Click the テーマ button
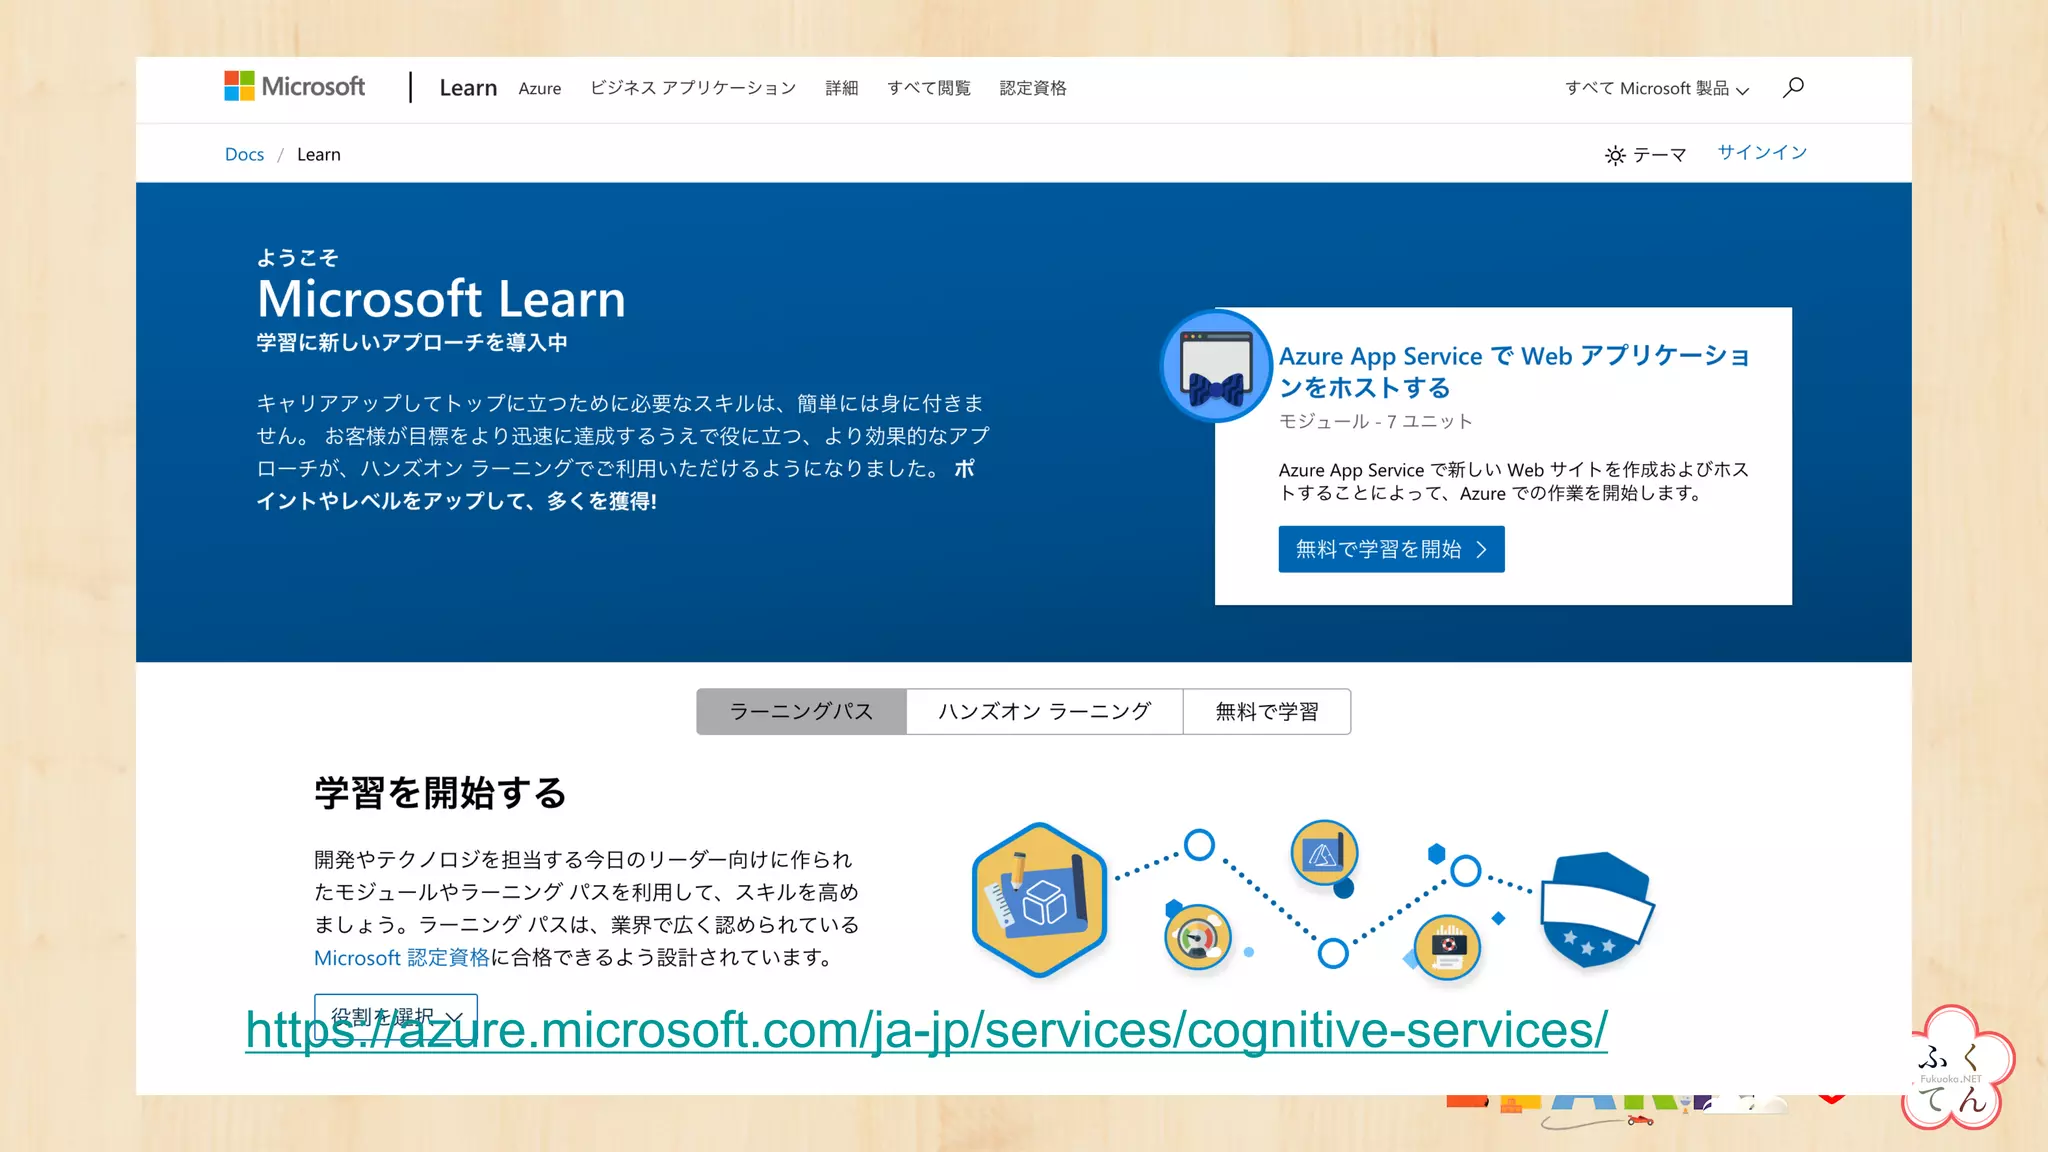The height and width of the screenshot is (1152, 2048). tap(1646, 155)
